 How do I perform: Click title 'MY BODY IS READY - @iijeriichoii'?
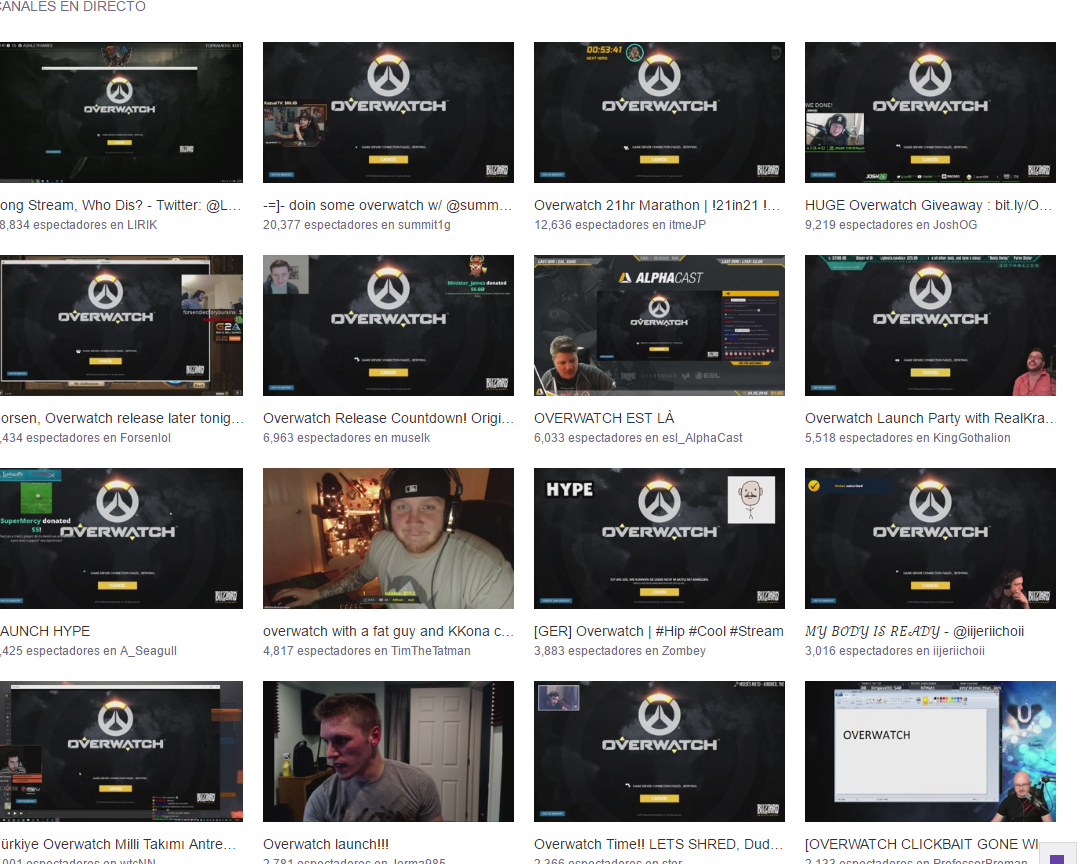click(914, 631)
